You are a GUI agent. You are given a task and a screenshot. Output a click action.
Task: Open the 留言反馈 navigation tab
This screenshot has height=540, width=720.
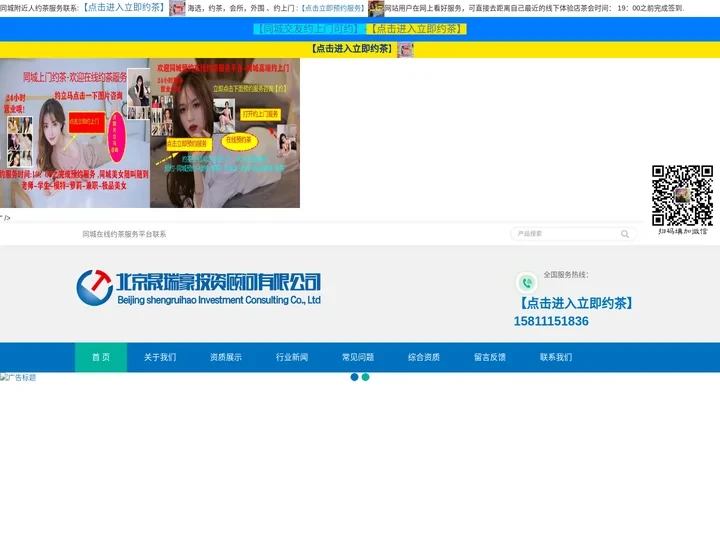tap(490, 357)
